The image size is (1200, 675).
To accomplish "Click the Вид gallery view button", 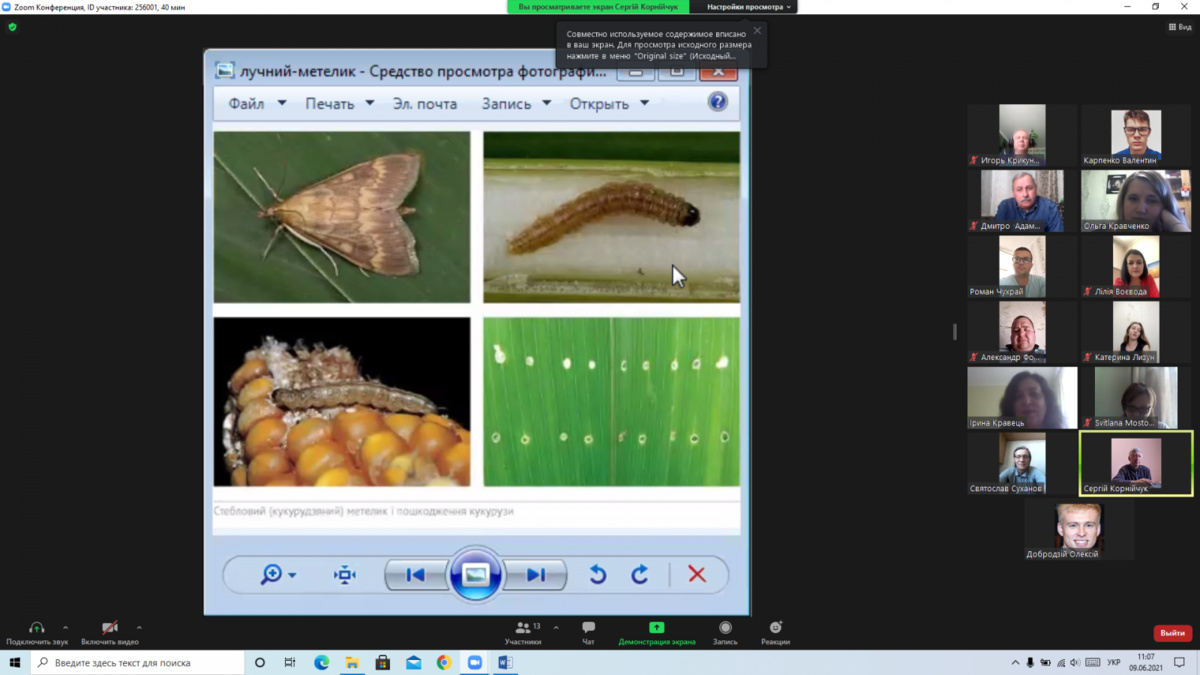I will pos(1180,27).
